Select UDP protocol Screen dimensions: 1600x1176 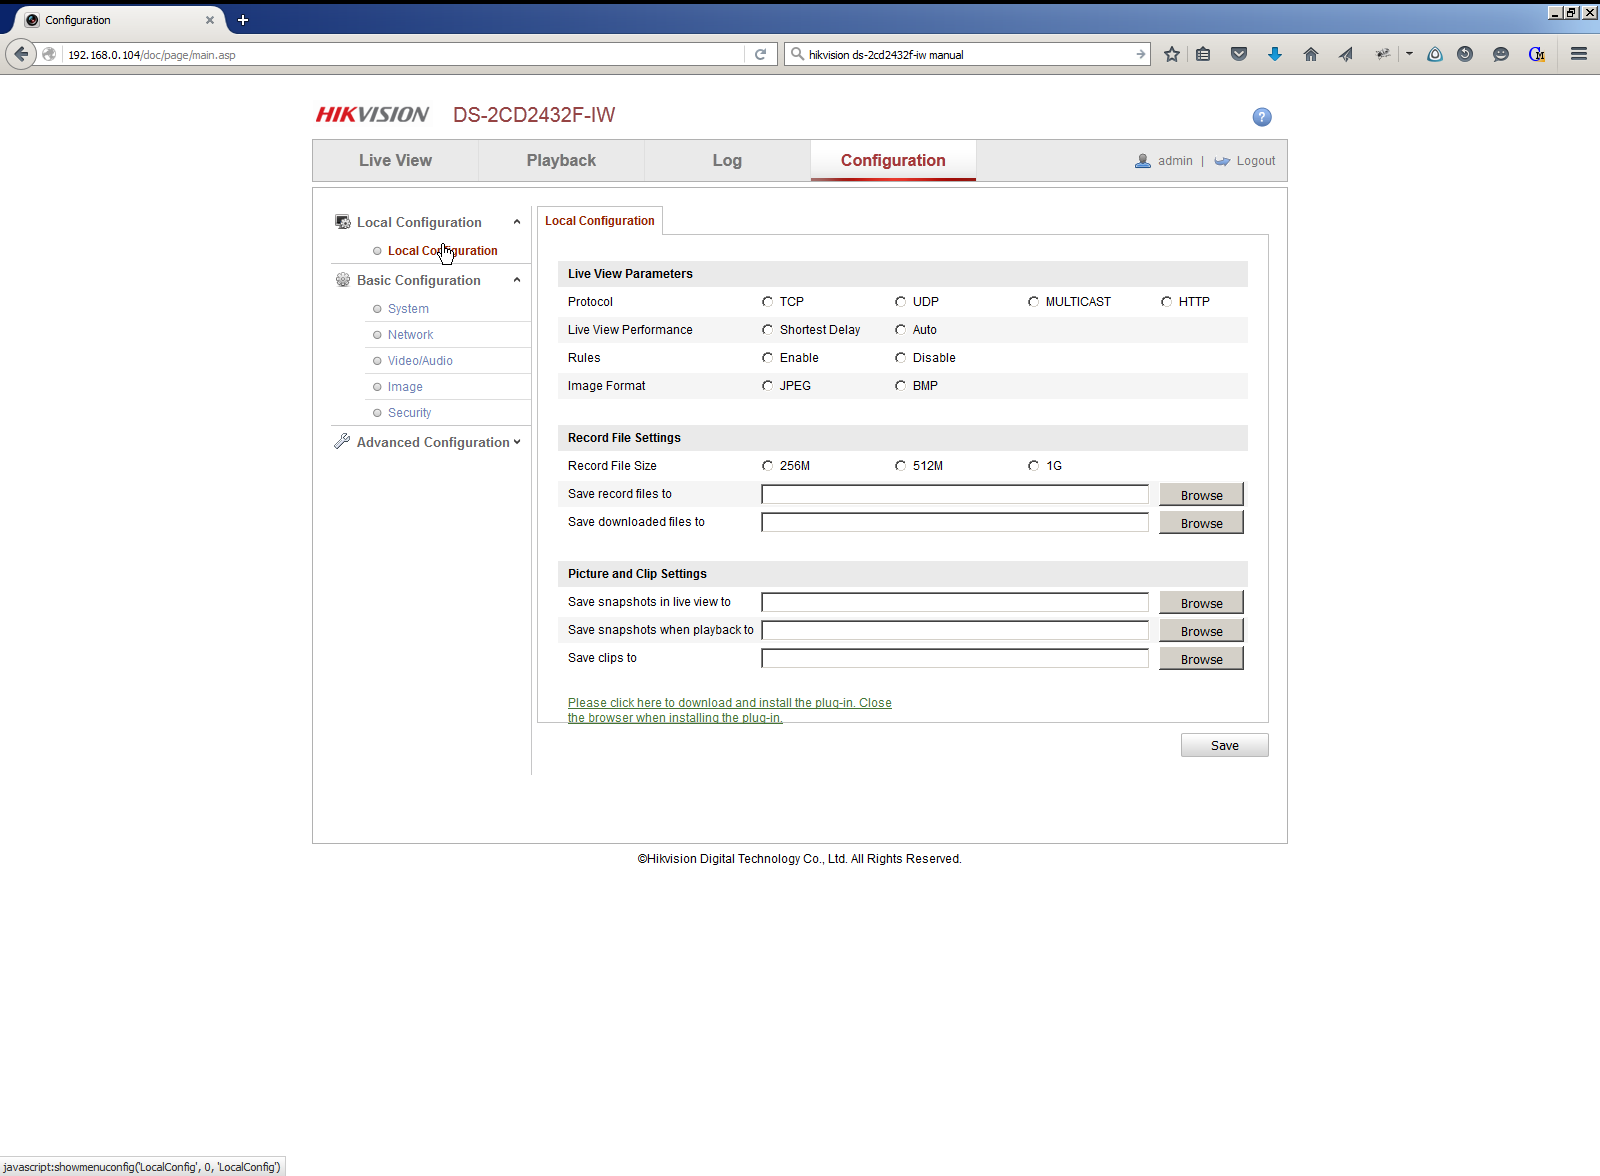pyautogui.click(x=900, y=302)
